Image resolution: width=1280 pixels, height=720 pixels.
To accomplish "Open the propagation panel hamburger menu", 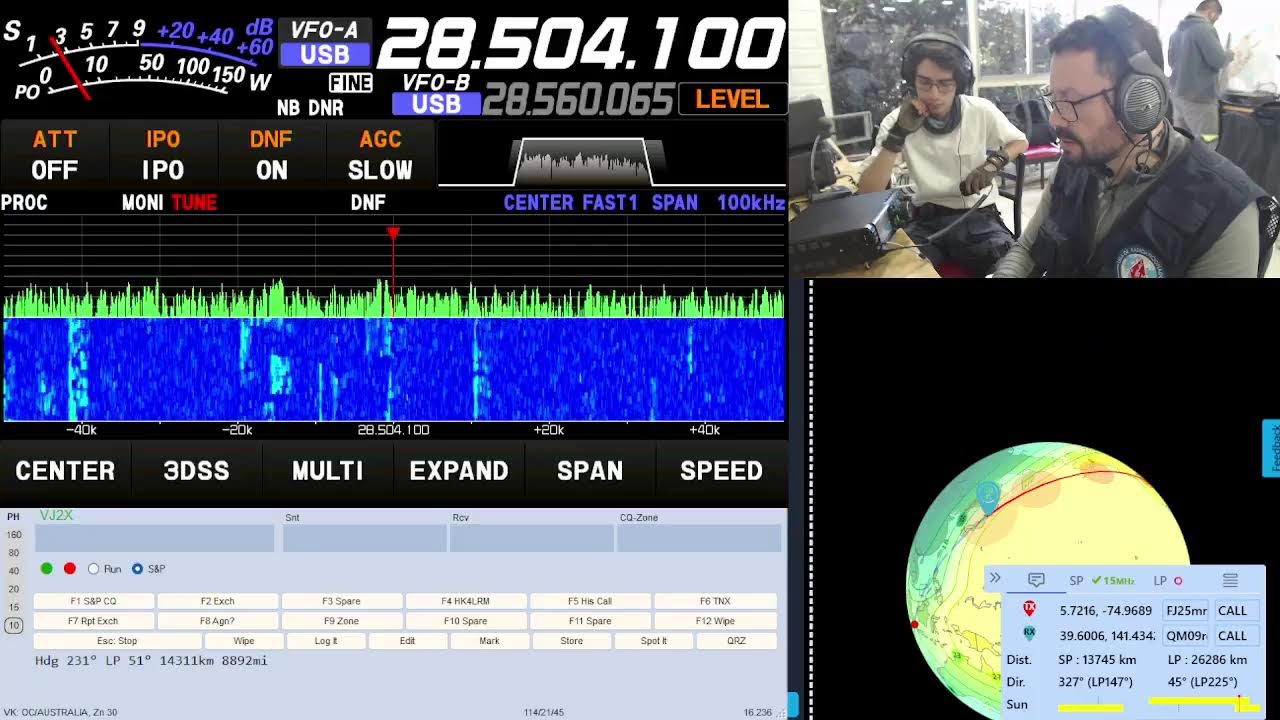I will 1230,580.
